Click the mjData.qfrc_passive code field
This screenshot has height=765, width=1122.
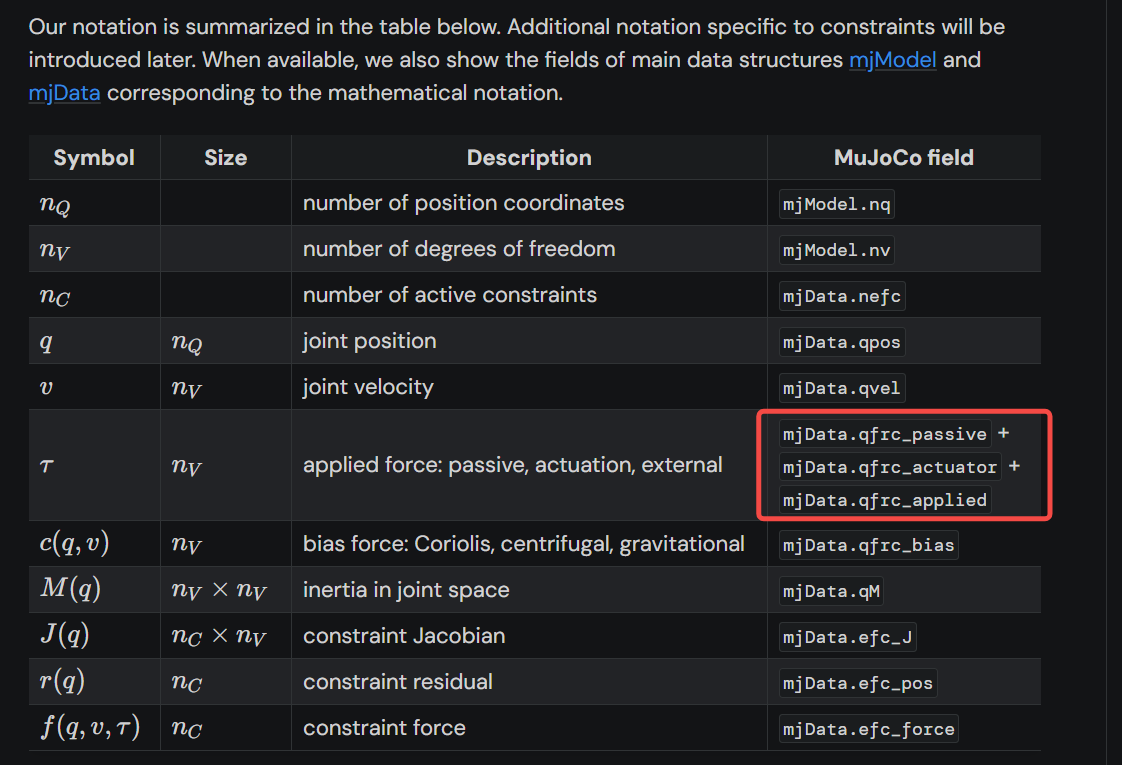[x=885, y=434]
